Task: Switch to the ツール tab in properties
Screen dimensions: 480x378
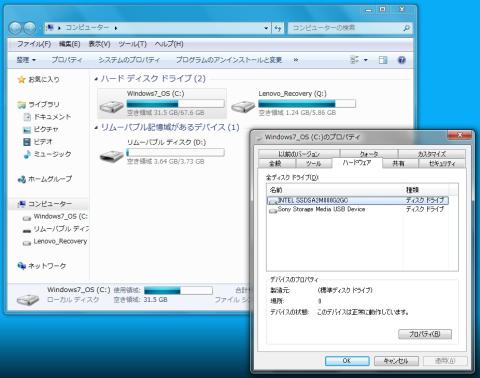Action: 314,164
